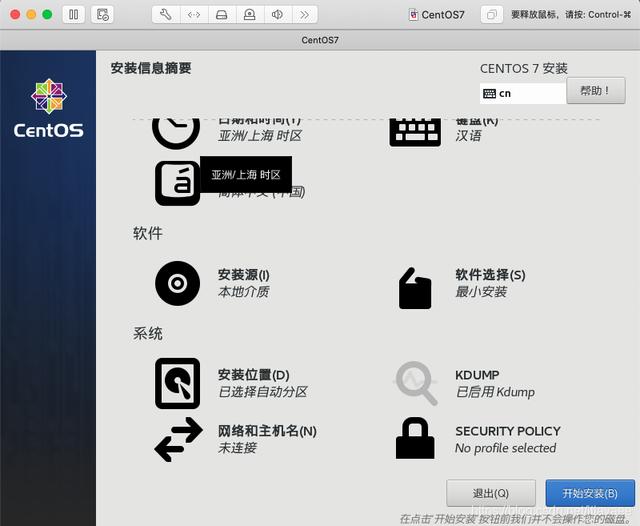
Task: Open 安装位置(D) settings
Action: (x=253, y=375)
